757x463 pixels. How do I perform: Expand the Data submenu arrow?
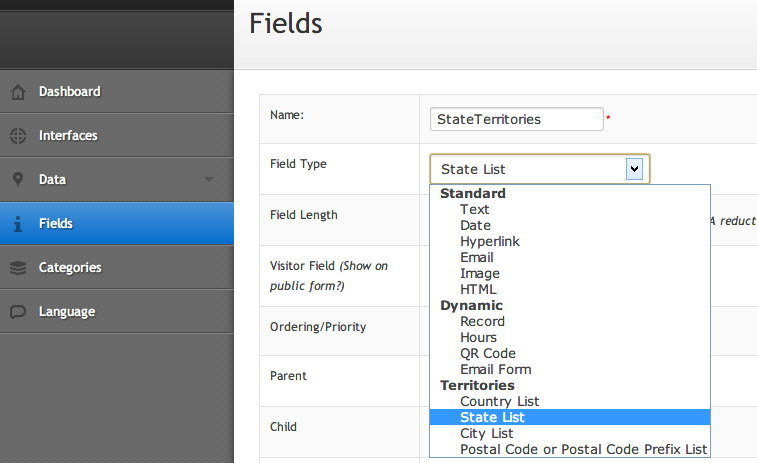(209, 179)
